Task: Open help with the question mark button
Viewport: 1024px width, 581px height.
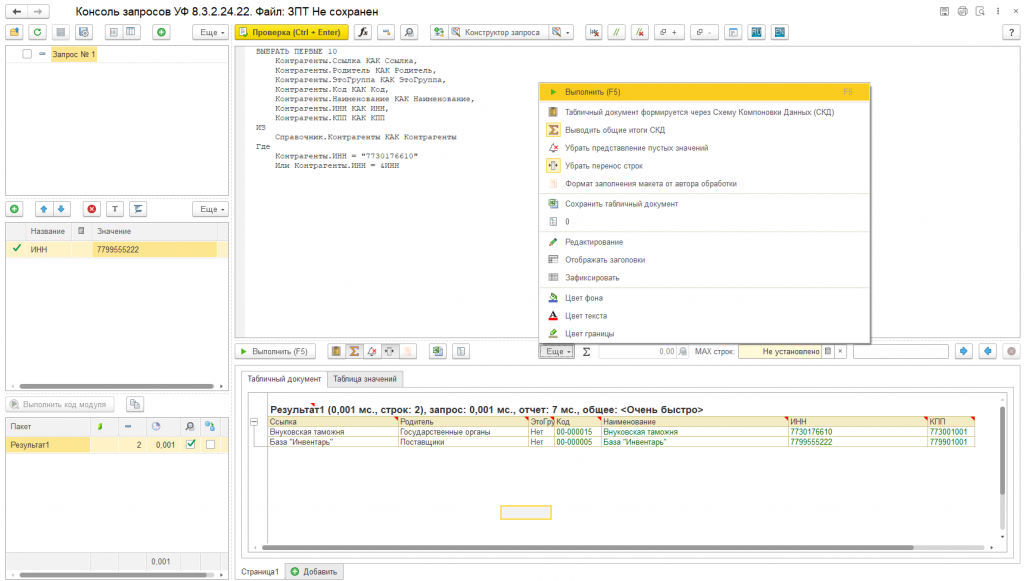Action: [1009, 32]
